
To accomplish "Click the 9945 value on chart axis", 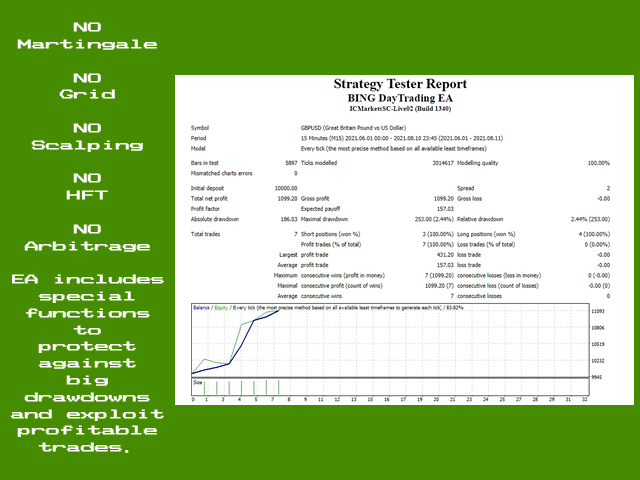I will click(596, 377).
